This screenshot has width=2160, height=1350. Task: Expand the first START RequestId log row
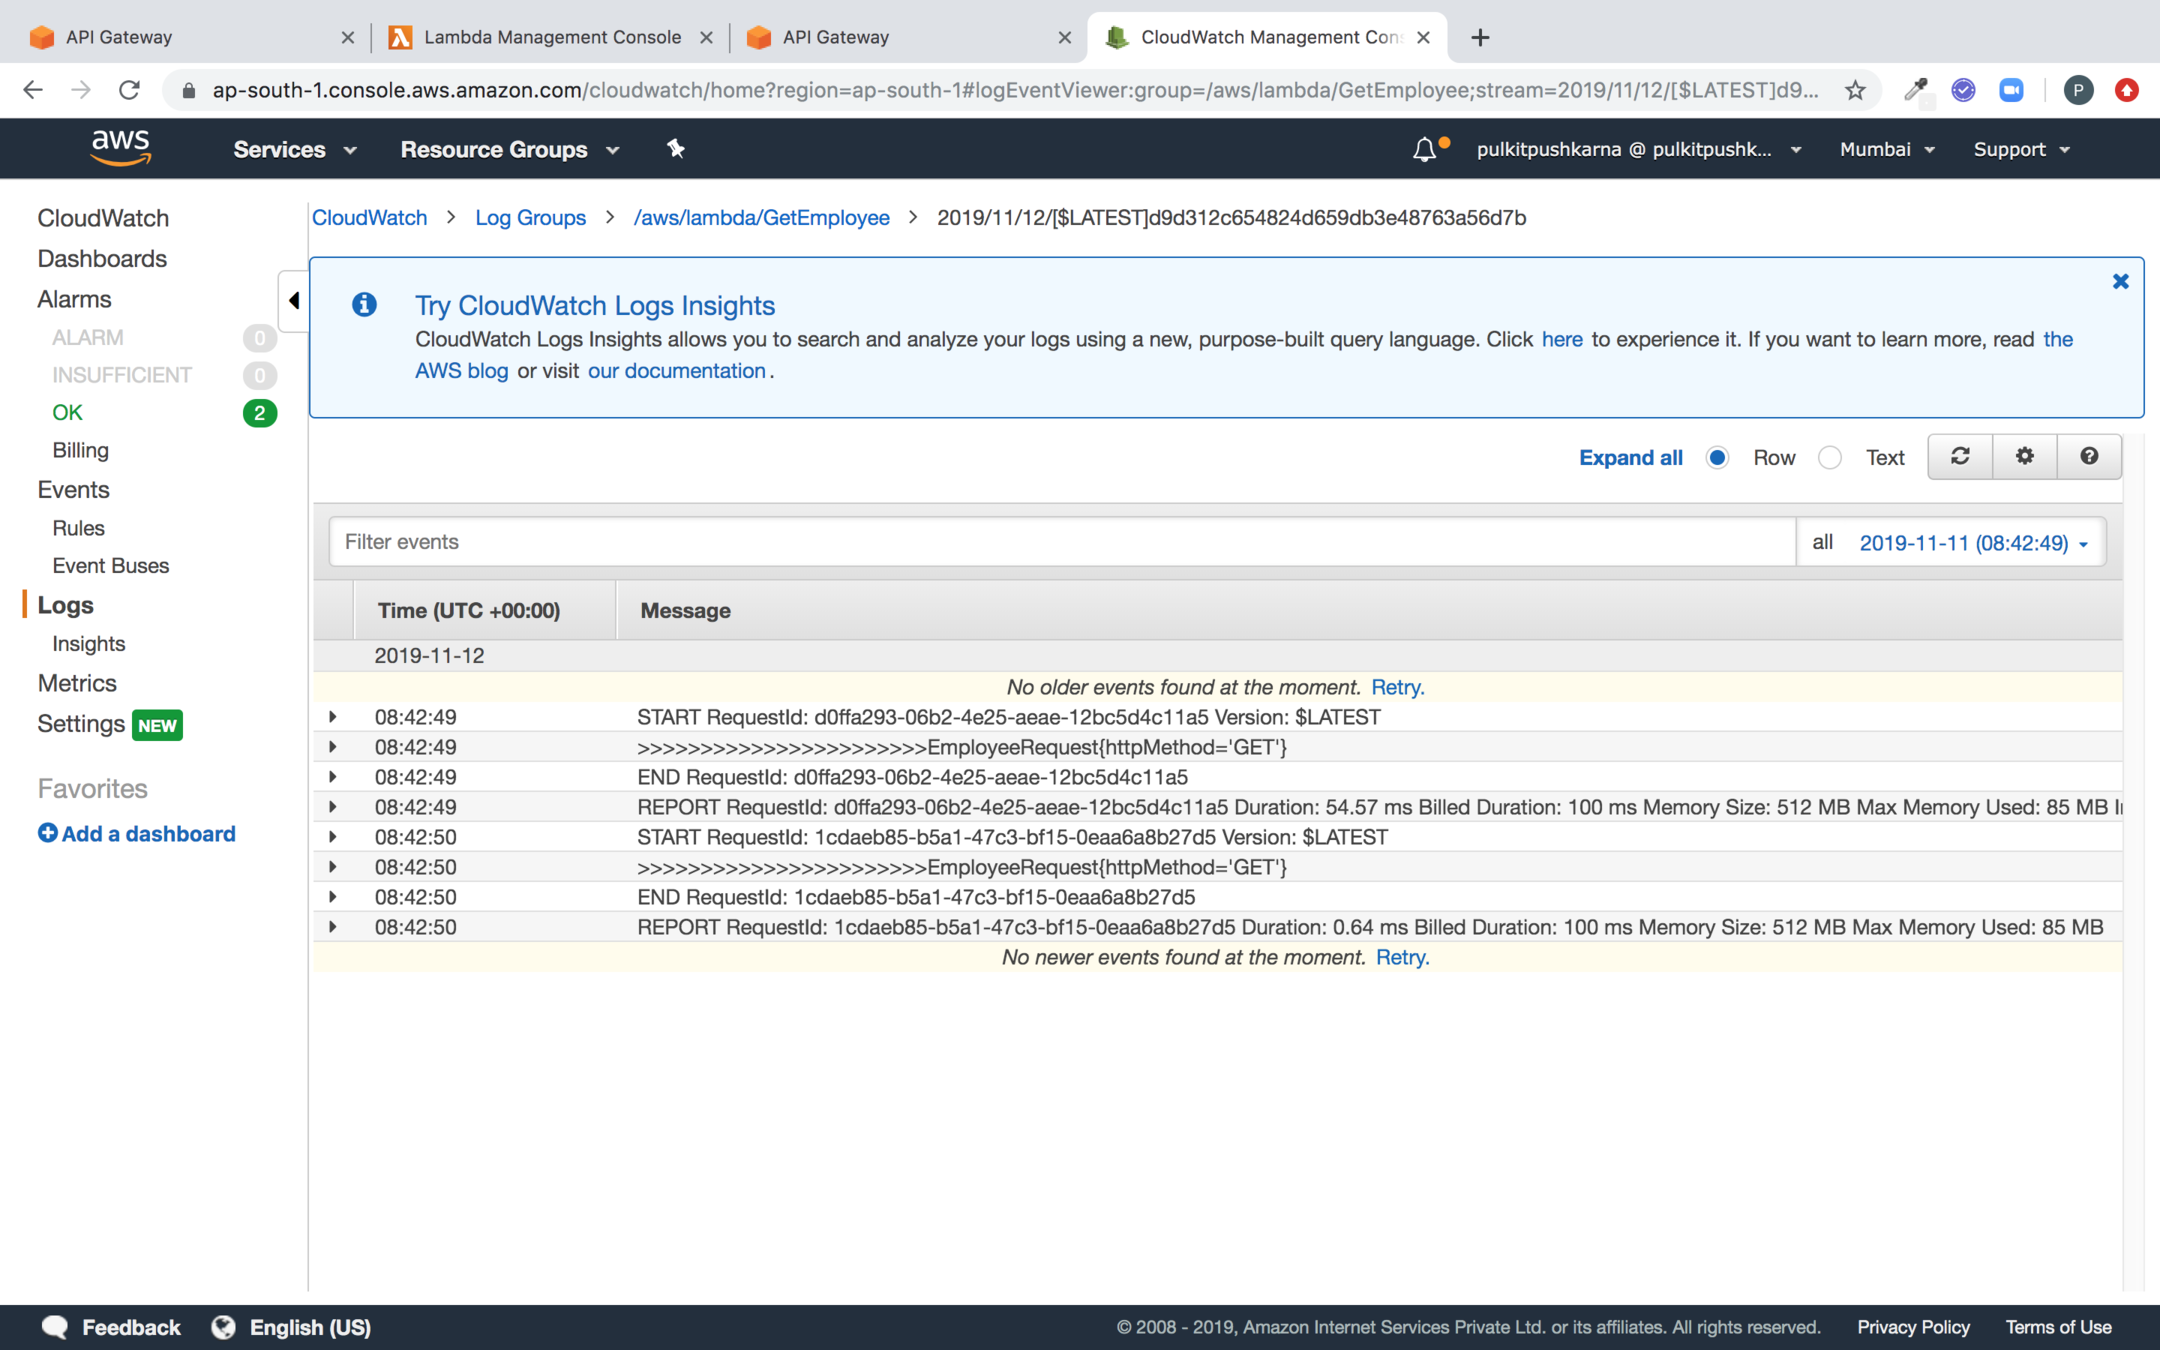tap(333, 717)
